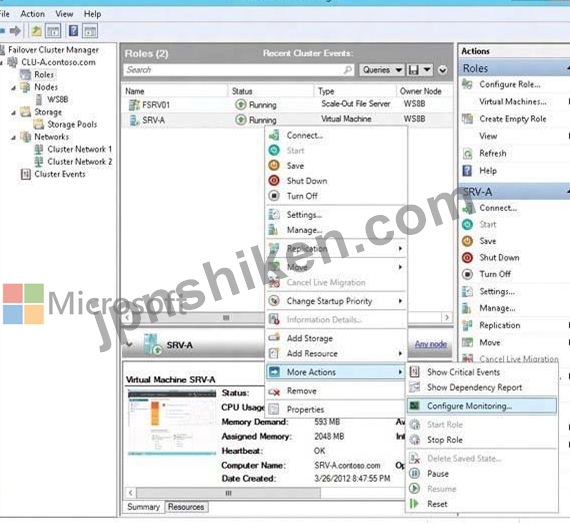Expand the round chevron beside Queries
The image size is (570, 523).
click(x=442, y=70)
